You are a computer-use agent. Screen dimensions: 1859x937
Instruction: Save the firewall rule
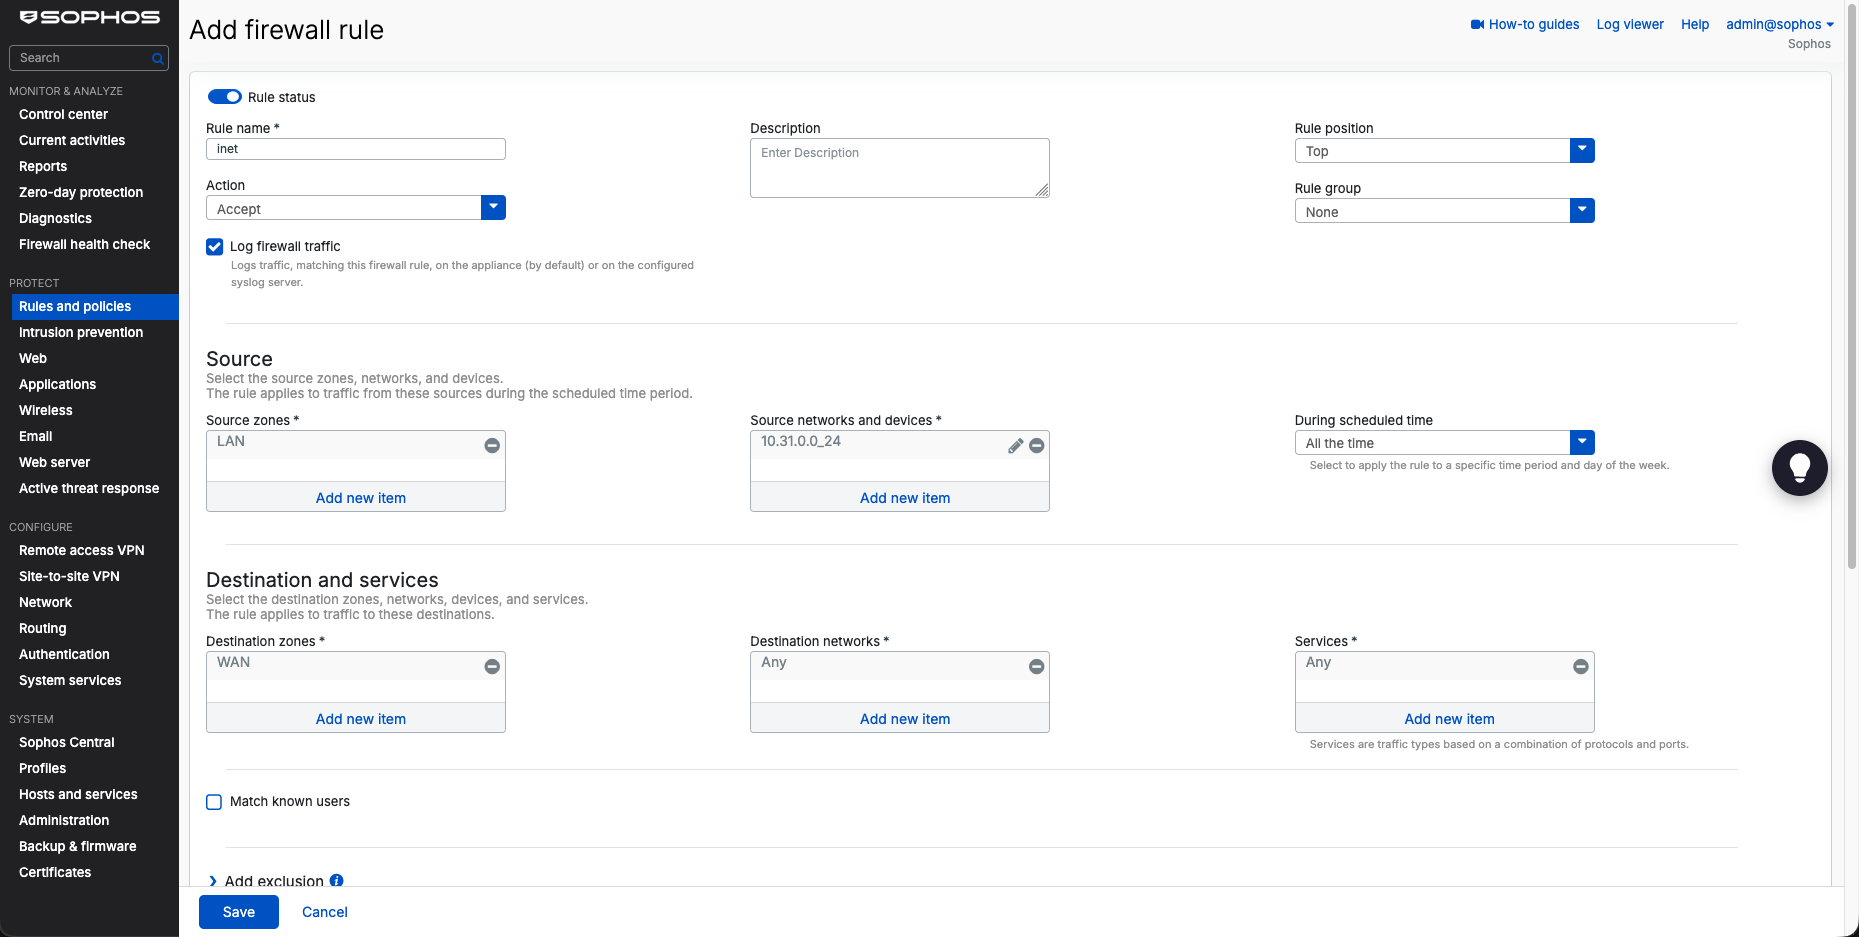click(239, 912)
